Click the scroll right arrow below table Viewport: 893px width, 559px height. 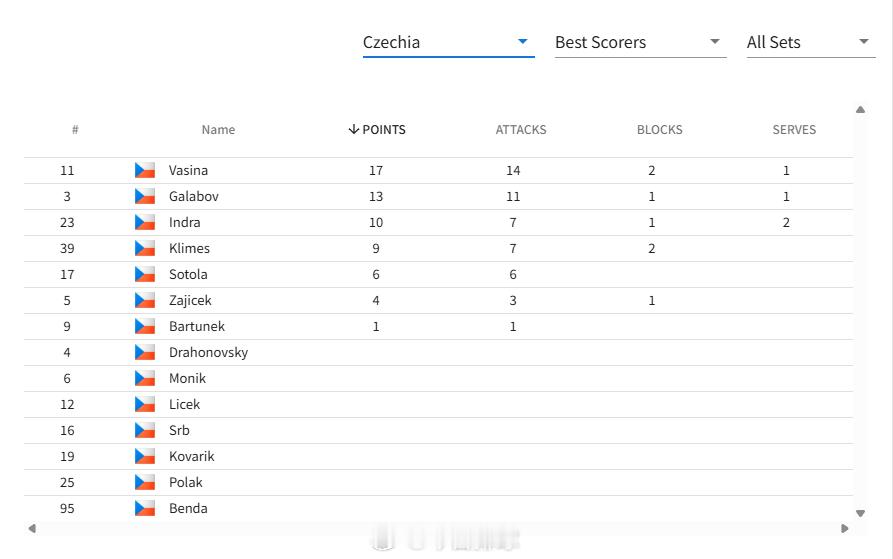845,528
